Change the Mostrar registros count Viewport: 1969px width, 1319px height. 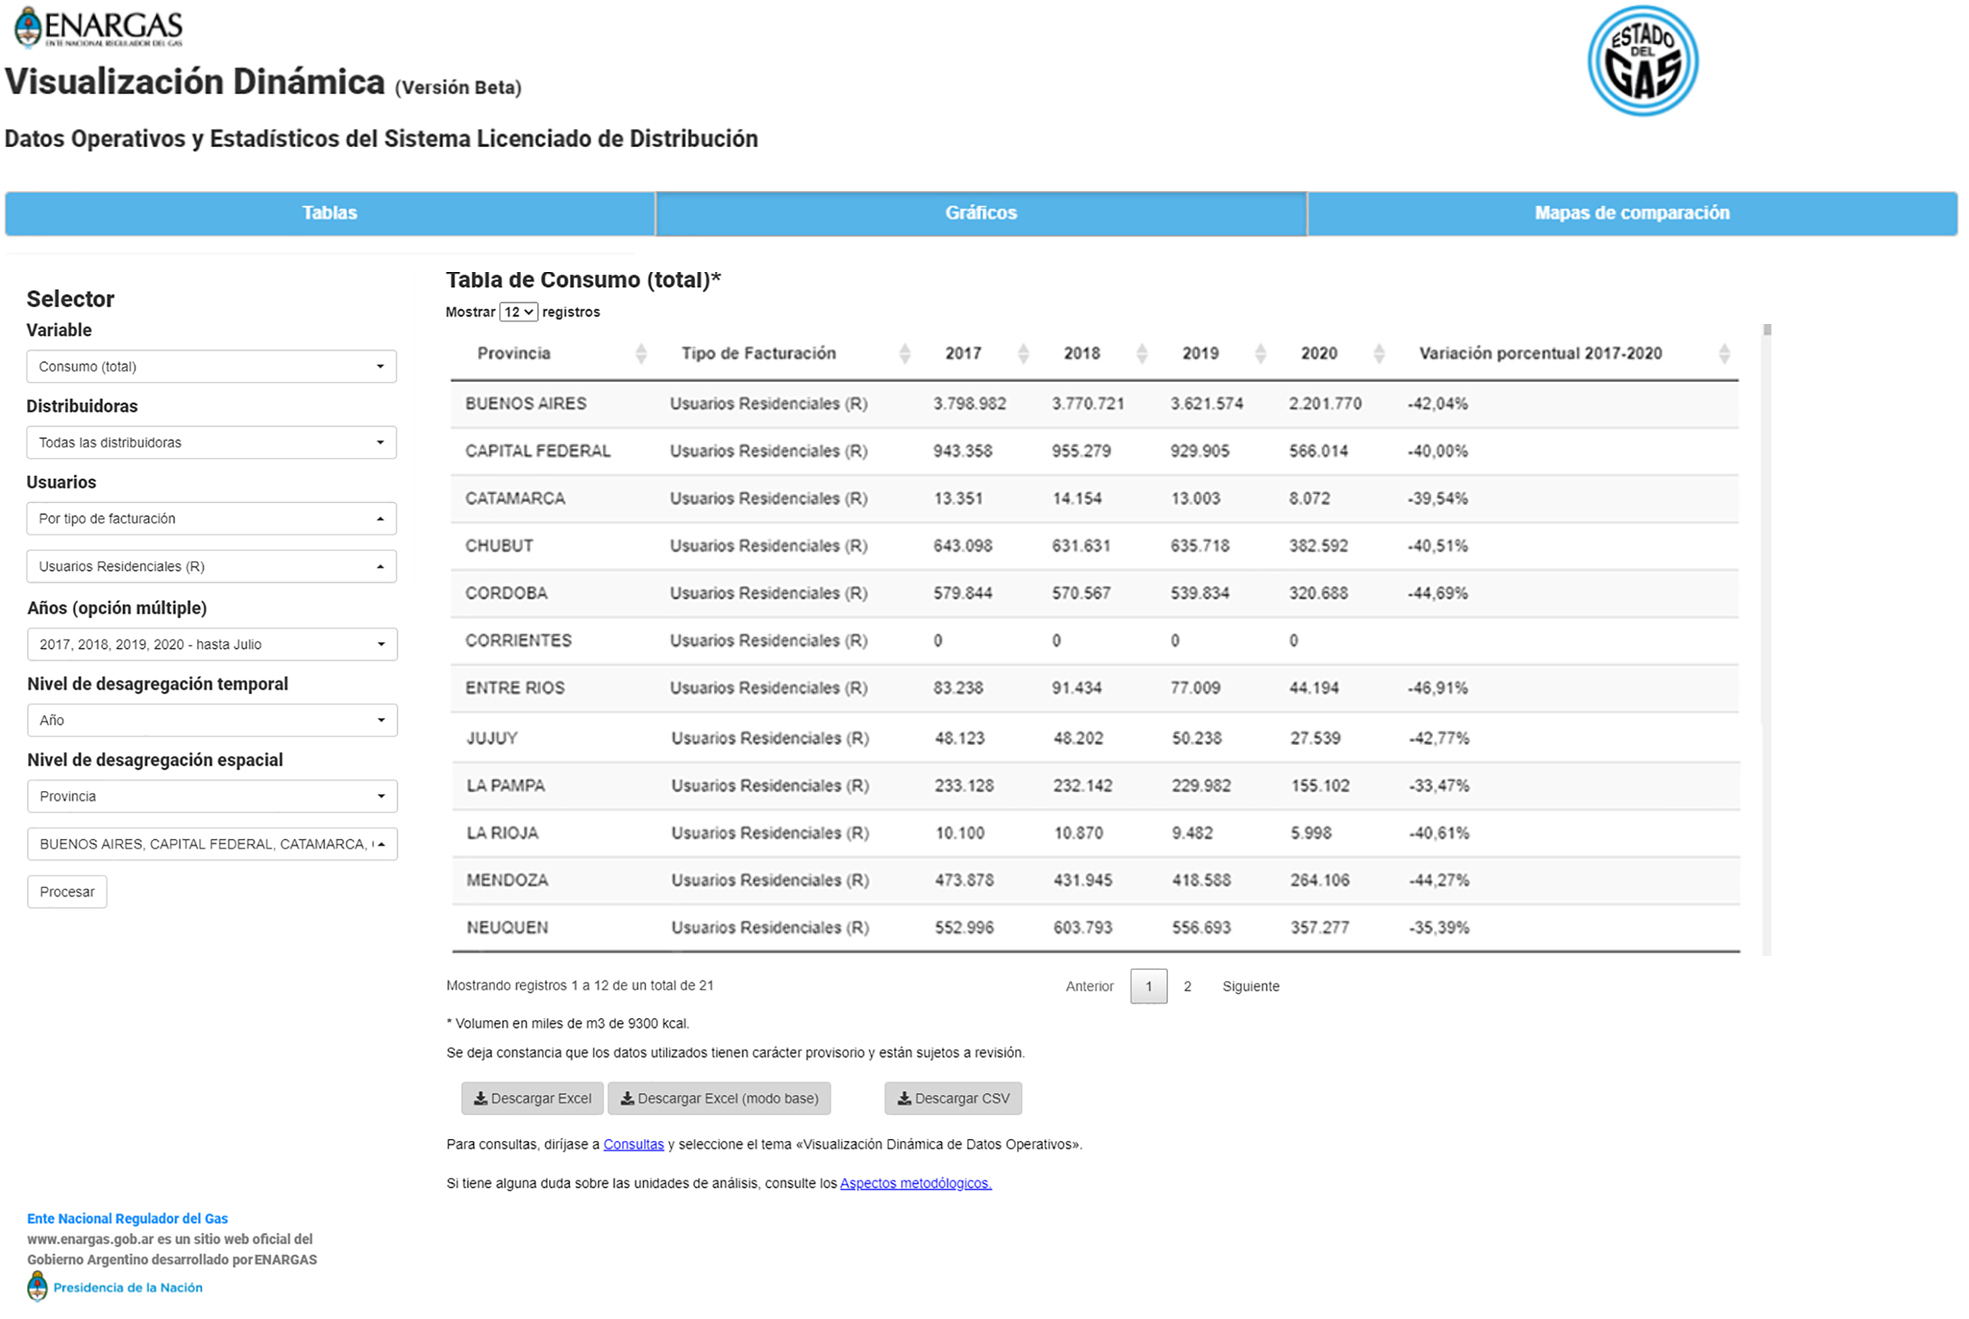click(518, 311)
